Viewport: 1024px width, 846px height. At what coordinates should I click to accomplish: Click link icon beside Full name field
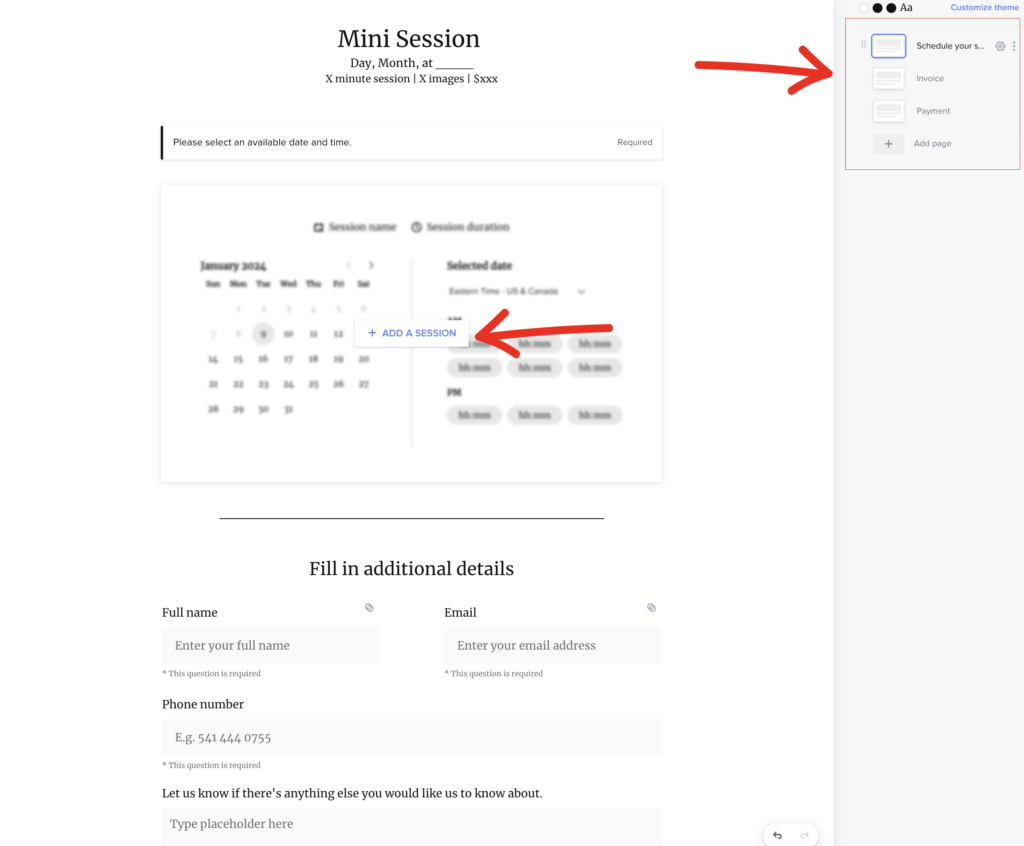(369, 607)
